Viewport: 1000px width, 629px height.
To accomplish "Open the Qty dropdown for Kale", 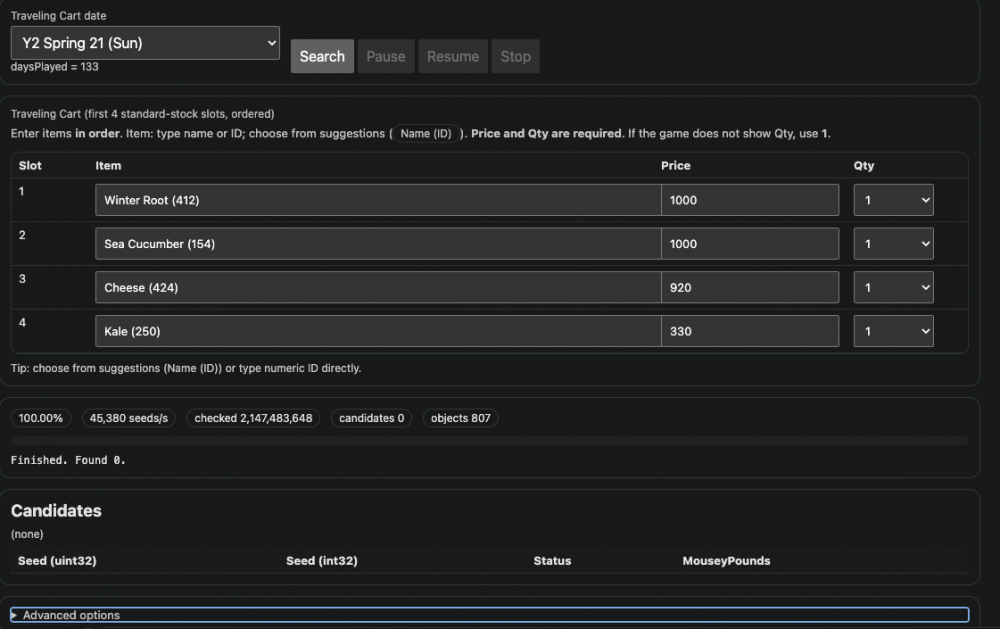I will click(893, 331).
